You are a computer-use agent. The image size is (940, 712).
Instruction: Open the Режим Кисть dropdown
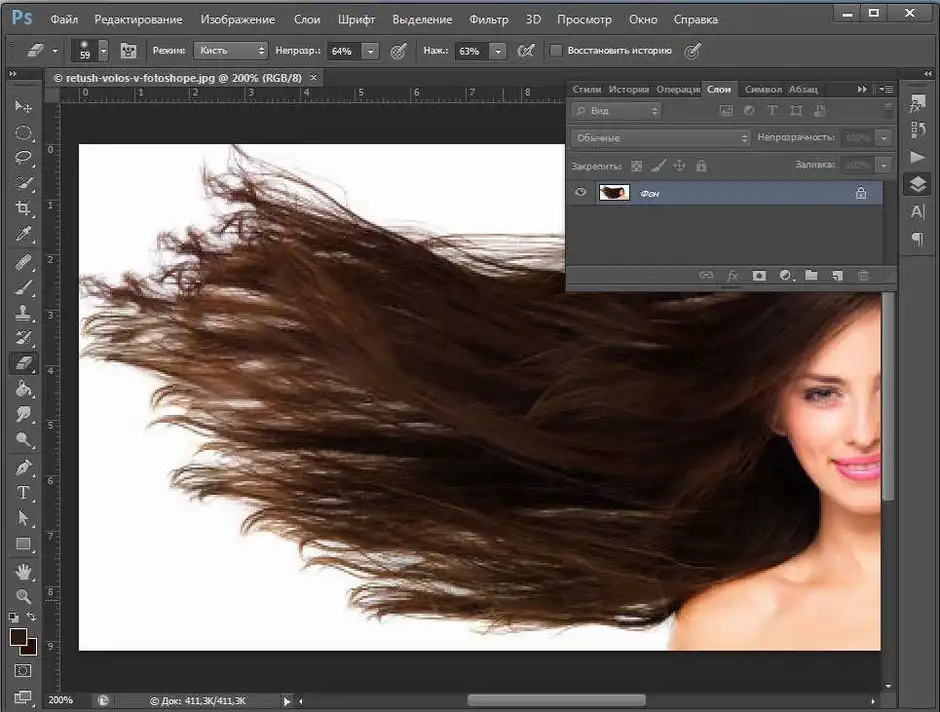tap(230, 51)
